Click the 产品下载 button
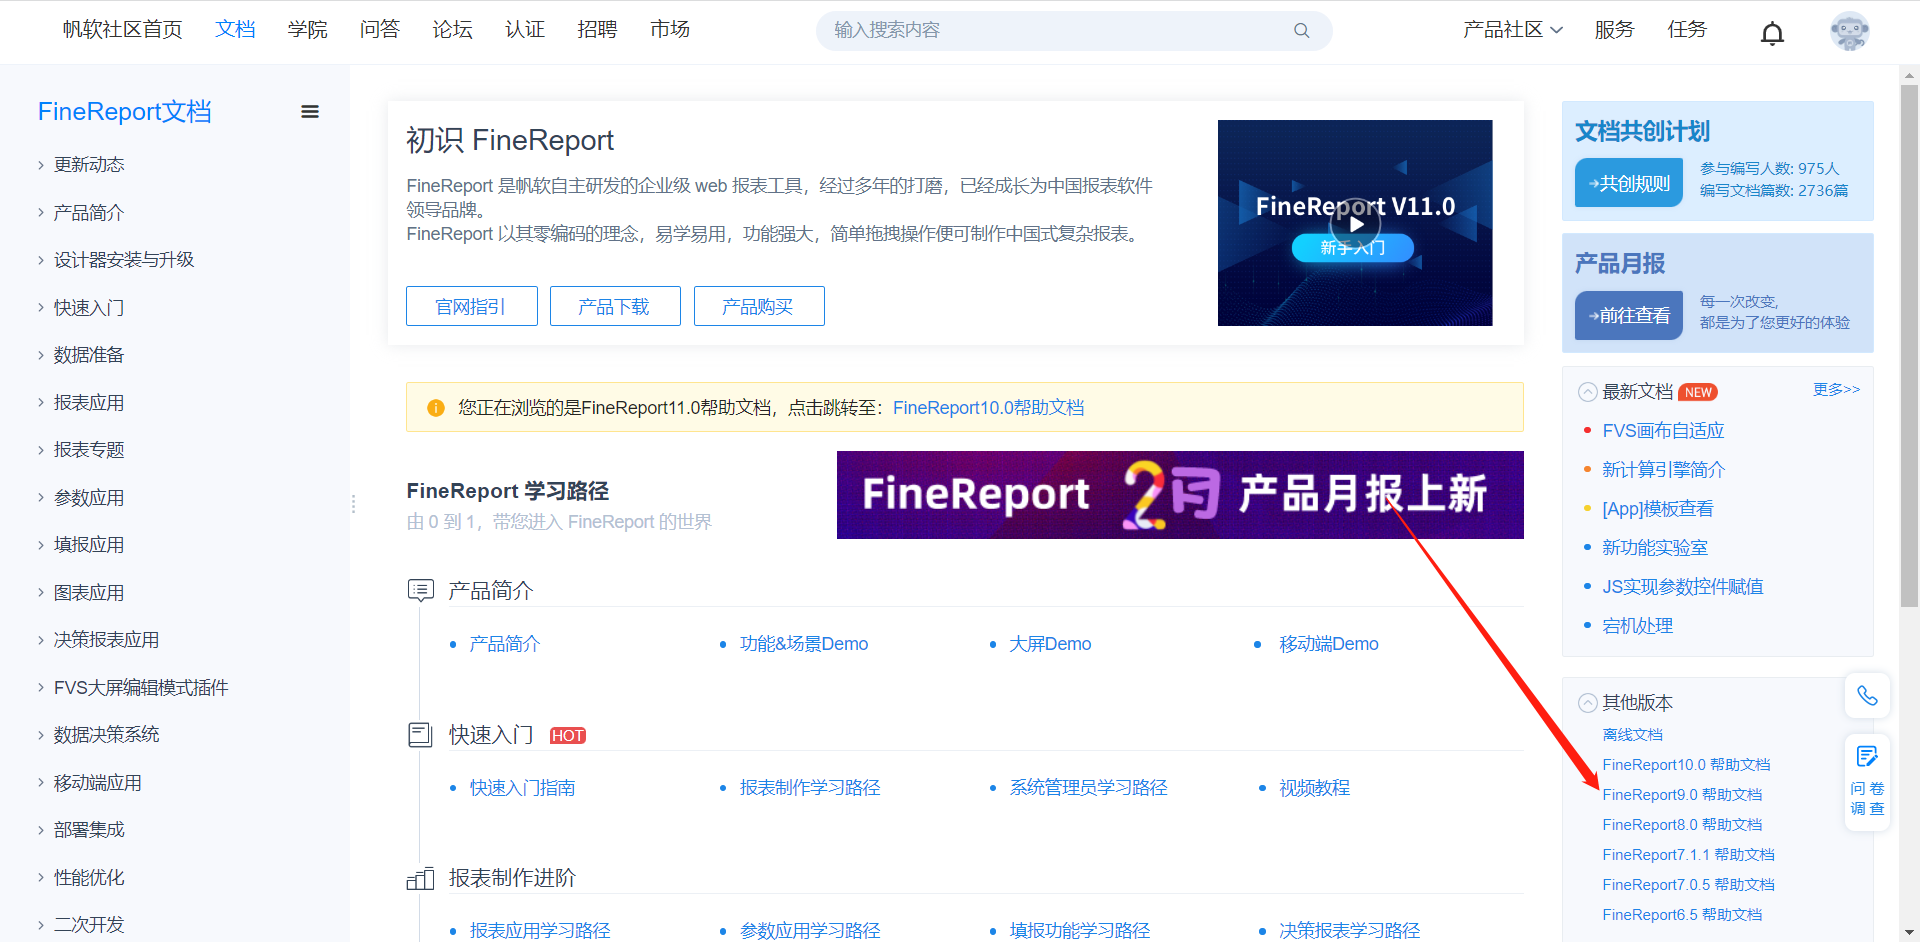The width and height of the screenshot is (1920, 942). tap(615, 306)
